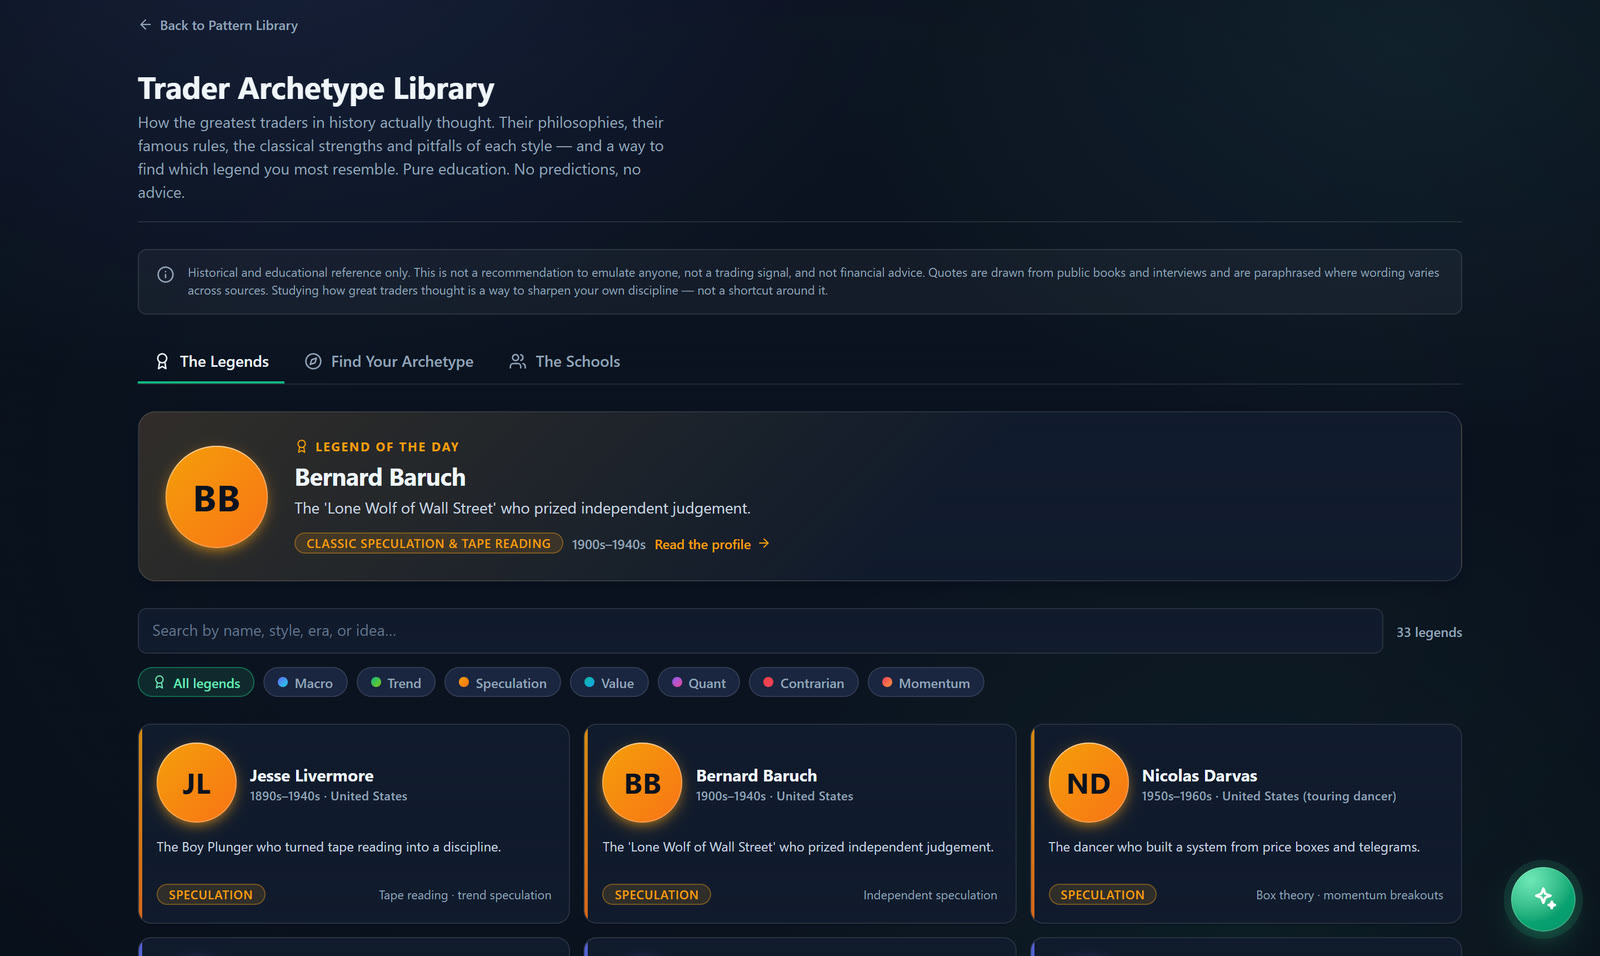Image resolution: width=1600 pixels, height=956 pixels.
Task: Open the Jesse Livermore card title
Action: pyautogui.click(x=312, y=776)
